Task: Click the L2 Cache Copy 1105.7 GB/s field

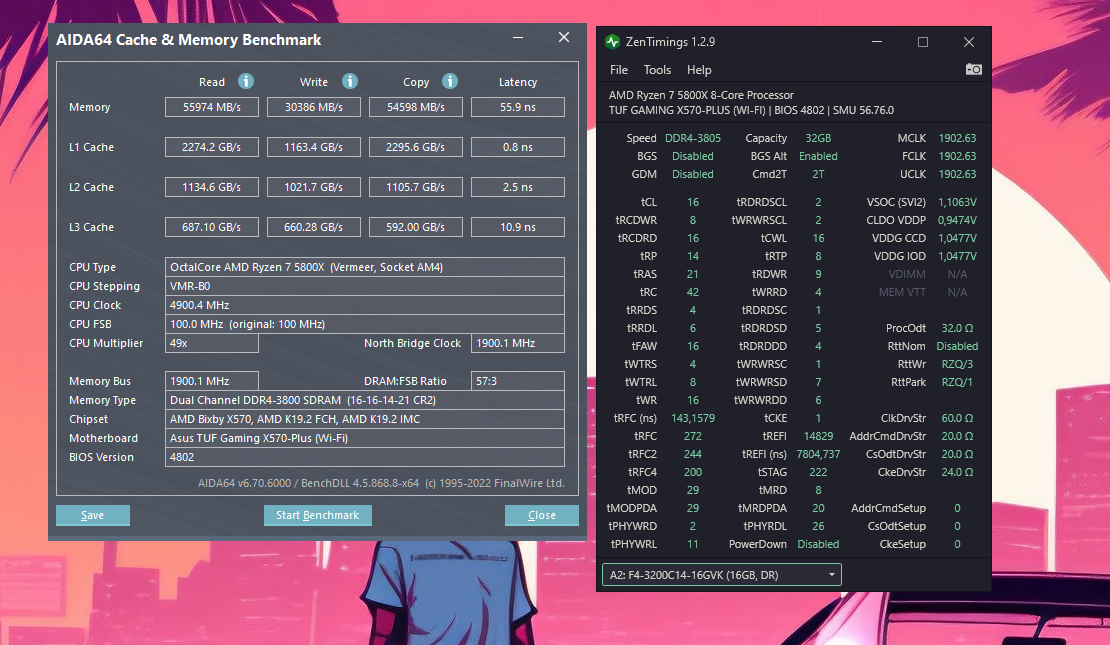Action: click(416, 187)
